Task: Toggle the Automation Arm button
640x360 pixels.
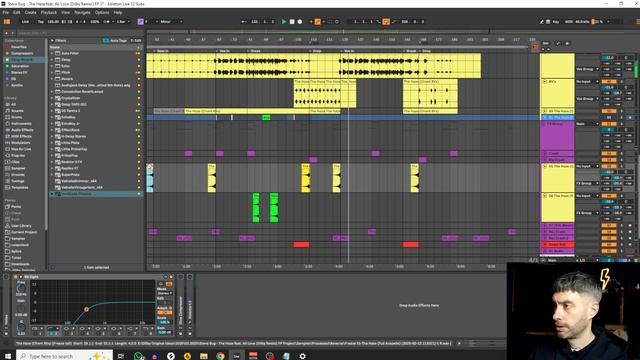Action: click(318, 22)
